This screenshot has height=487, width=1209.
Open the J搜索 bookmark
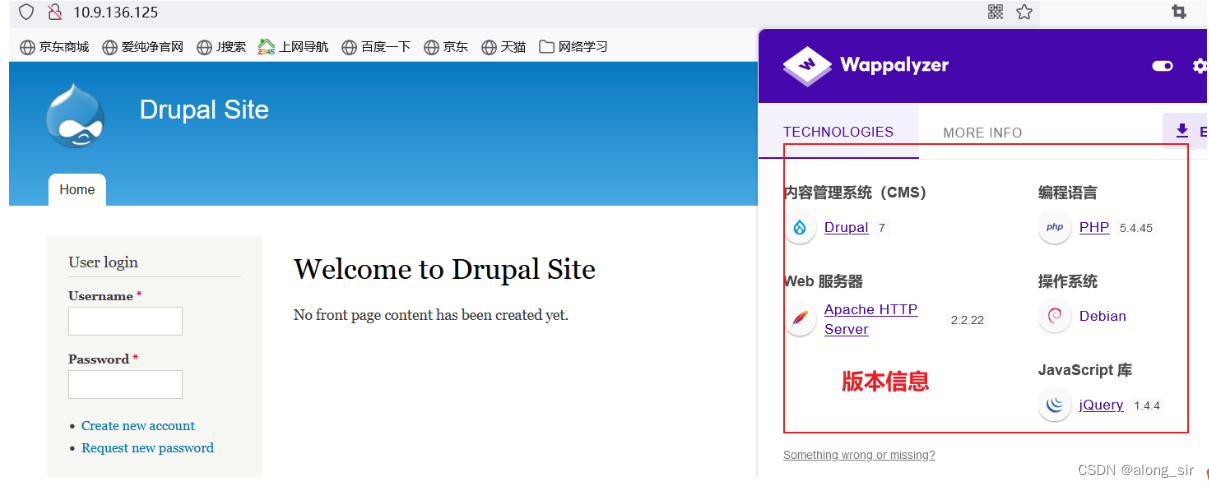(x=221, y=47)
